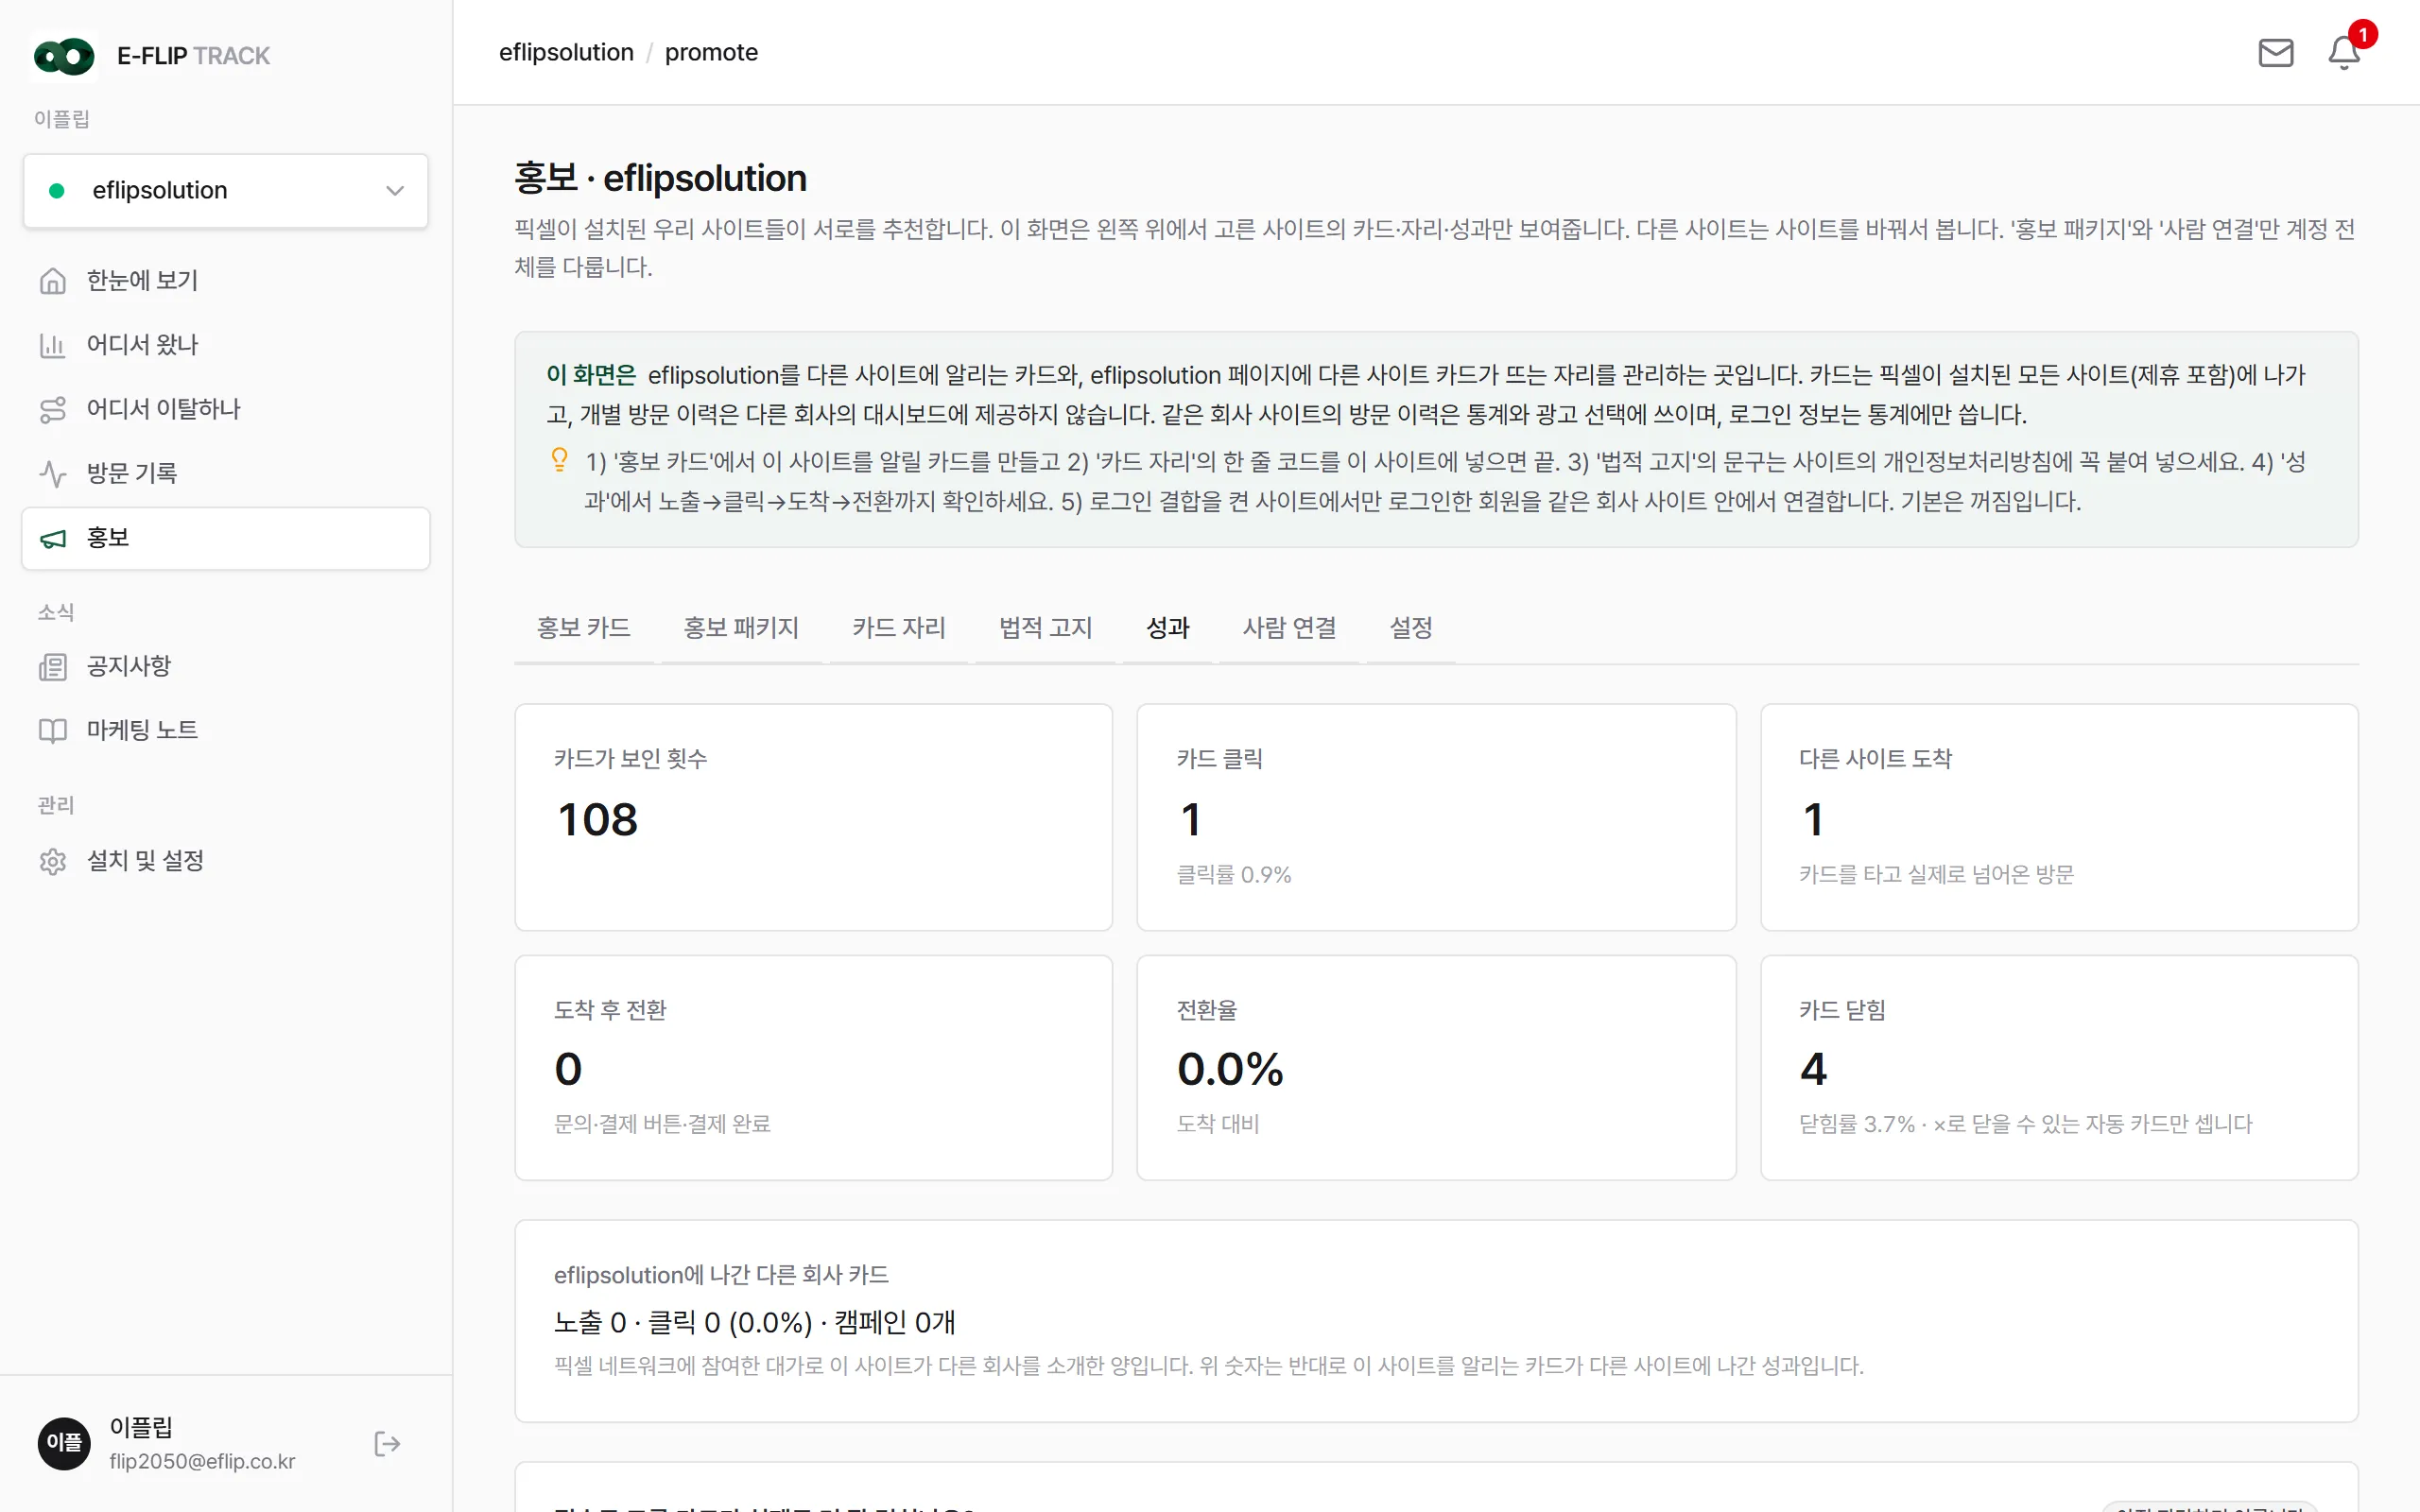Click the logout icon next to 이플립 account
Image resolution: width=2420 pixels, height=1512 pixels.
pos(387,1443)
